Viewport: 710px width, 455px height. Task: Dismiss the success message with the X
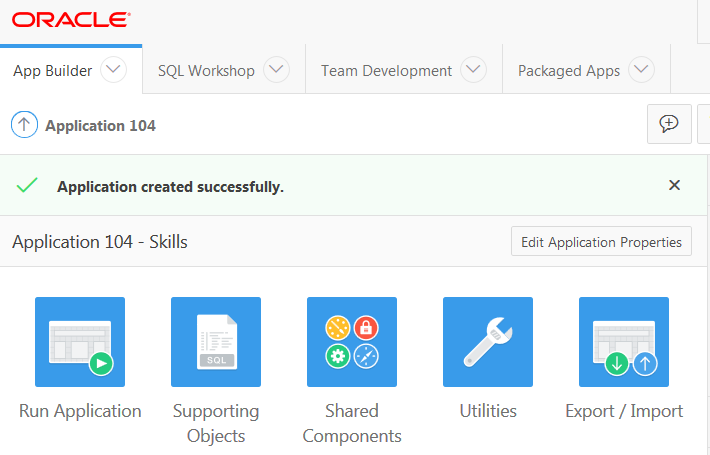tap(674, 185)
